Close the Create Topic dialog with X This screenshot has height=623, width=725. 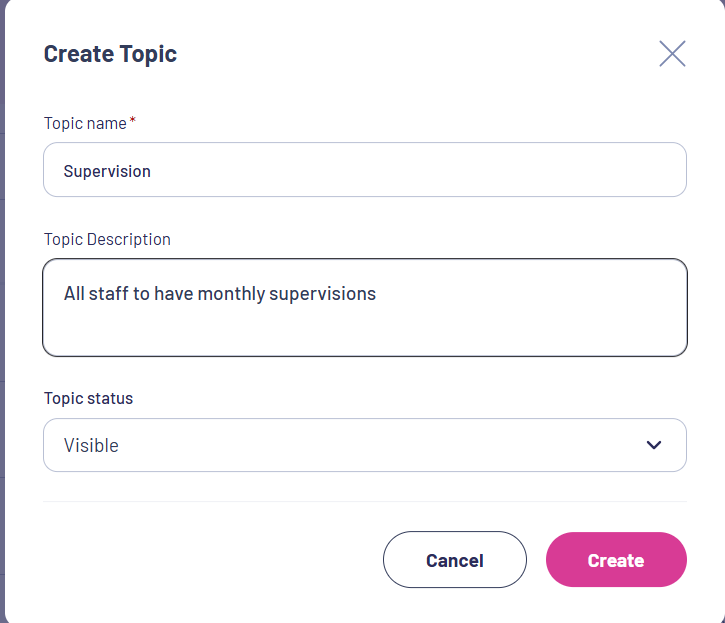(x=672, y=54)
